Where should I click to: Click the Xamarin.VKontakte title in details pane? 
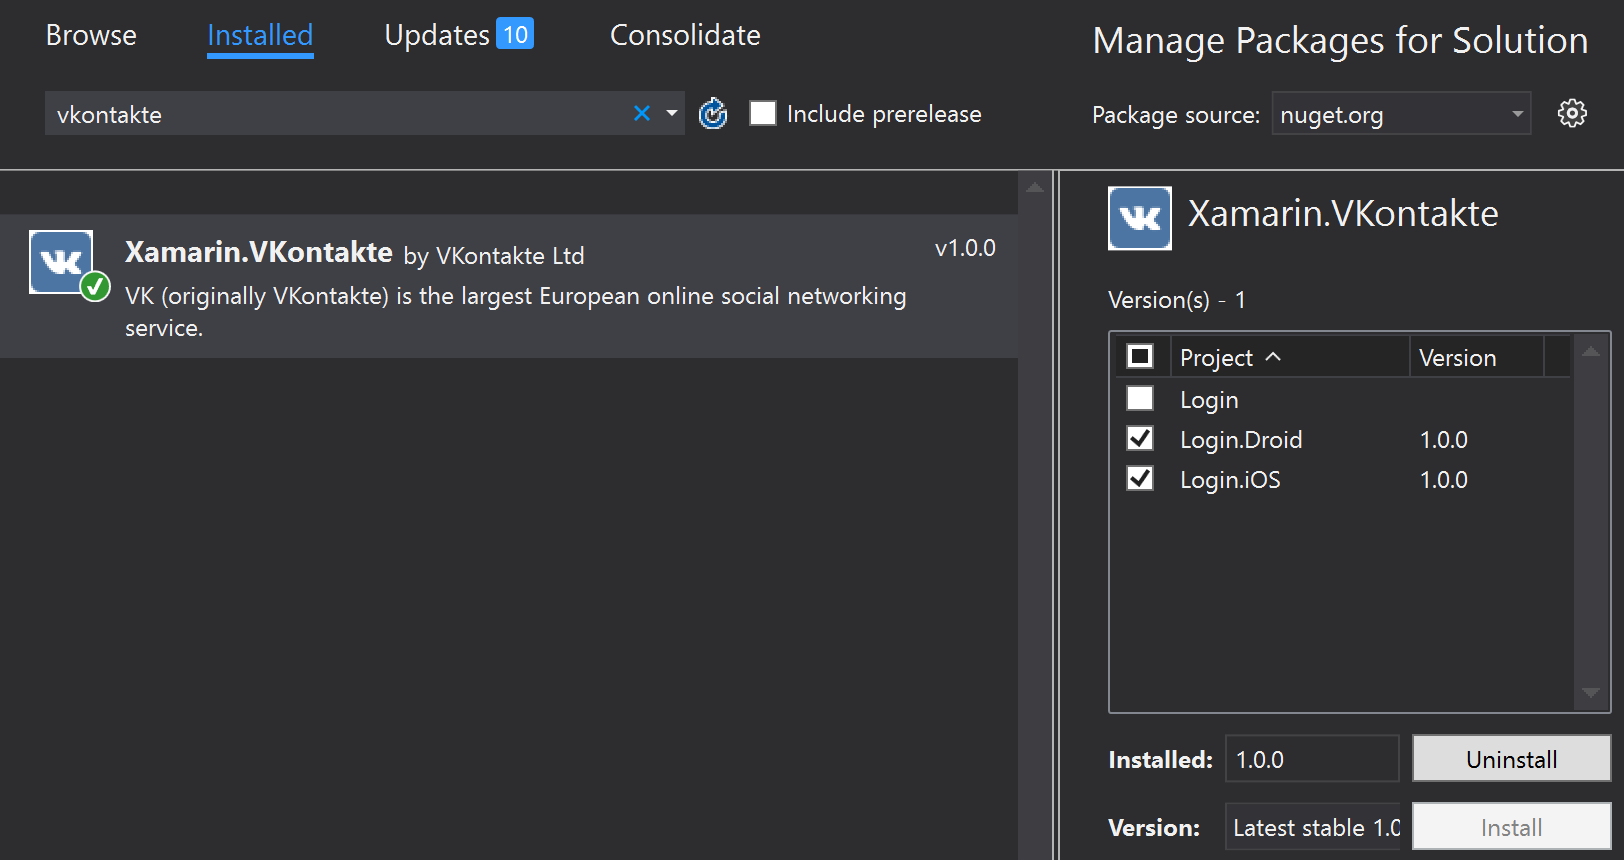point(1343,213)
